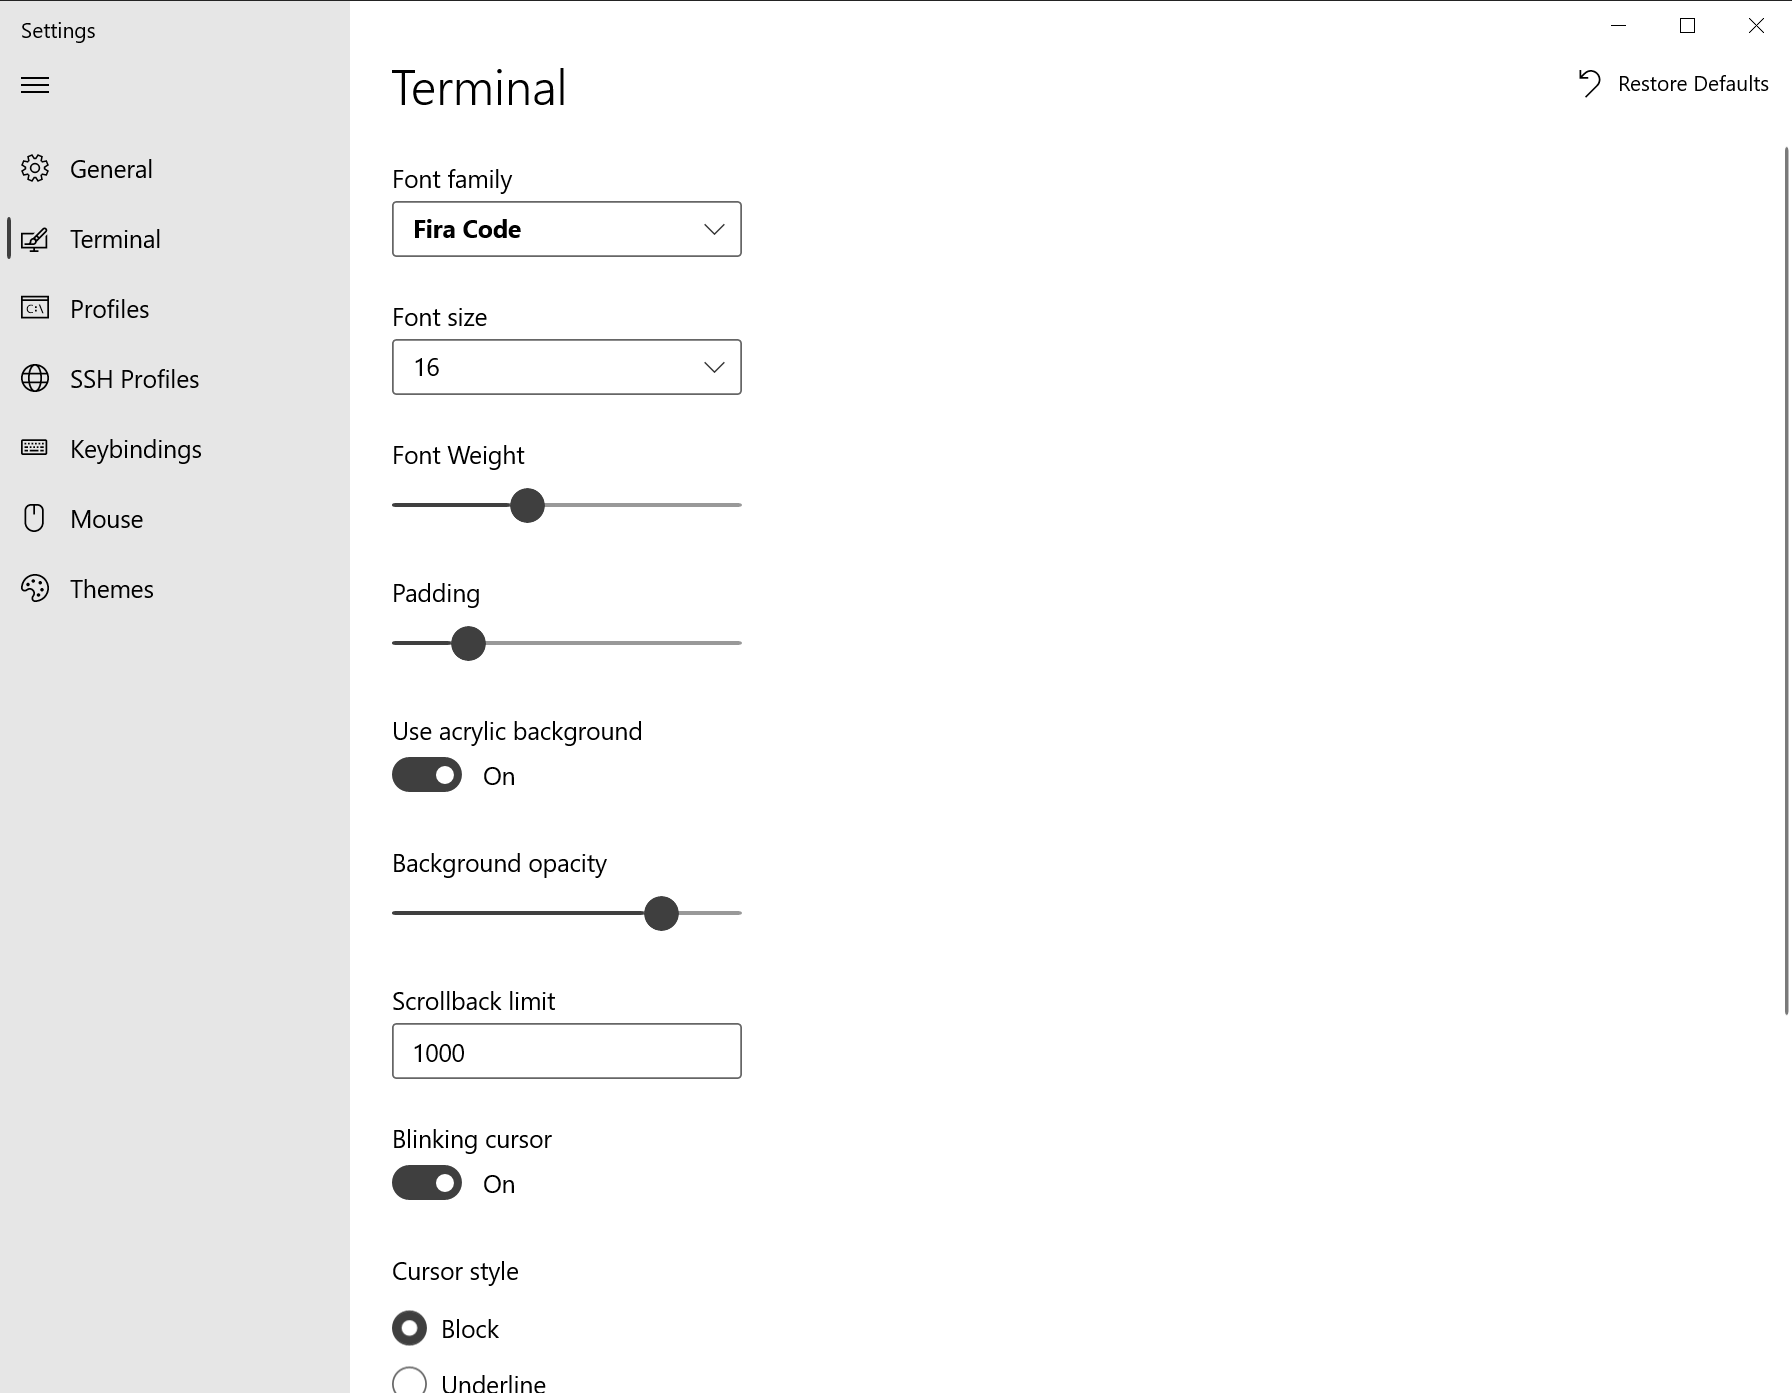This screenshot has width=1792, height=1393.
Task: Disable the acrylic background toggle
Action: [x=427, y=775]
